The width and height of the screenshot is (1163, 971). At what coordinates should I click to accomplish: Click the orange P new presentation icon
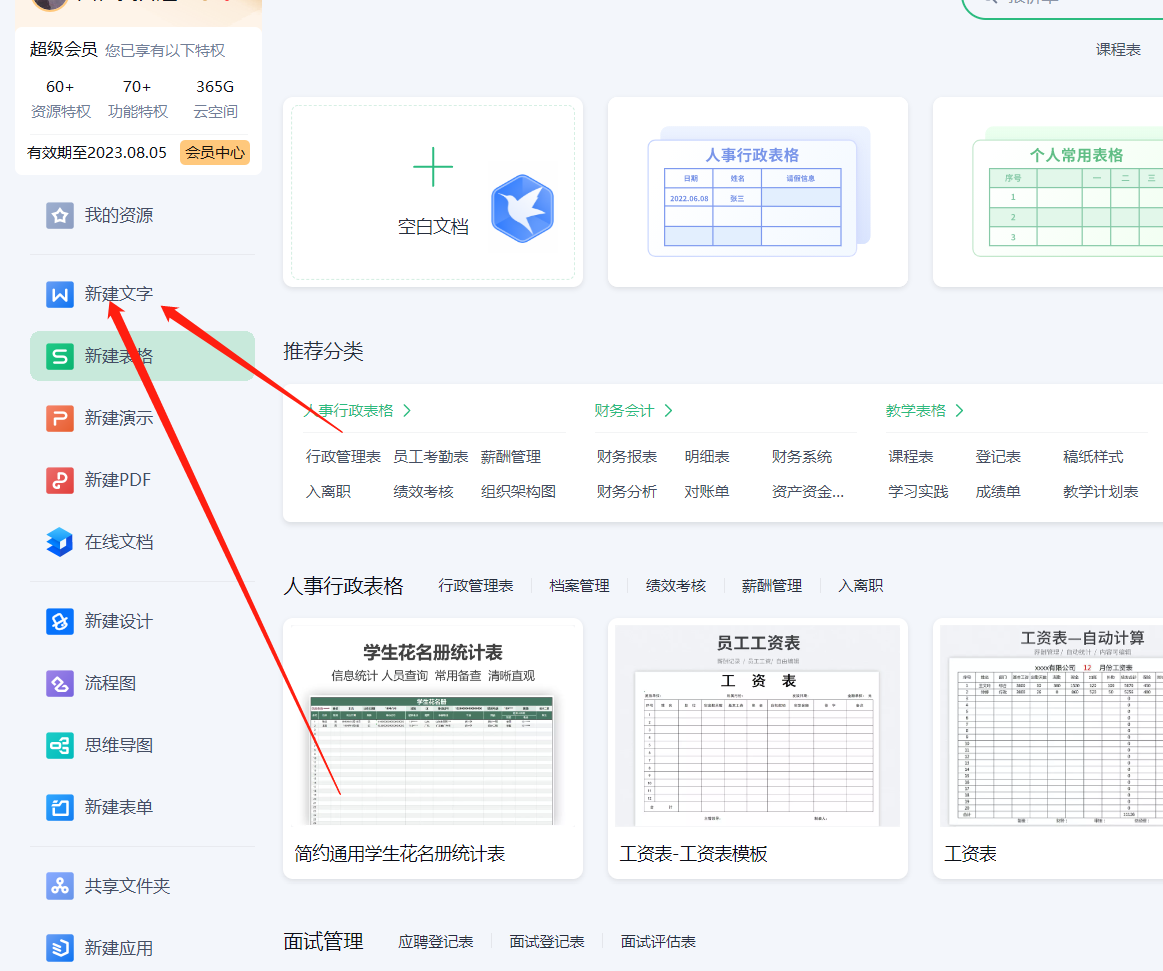pyautogui.click(x=60, y=418)
